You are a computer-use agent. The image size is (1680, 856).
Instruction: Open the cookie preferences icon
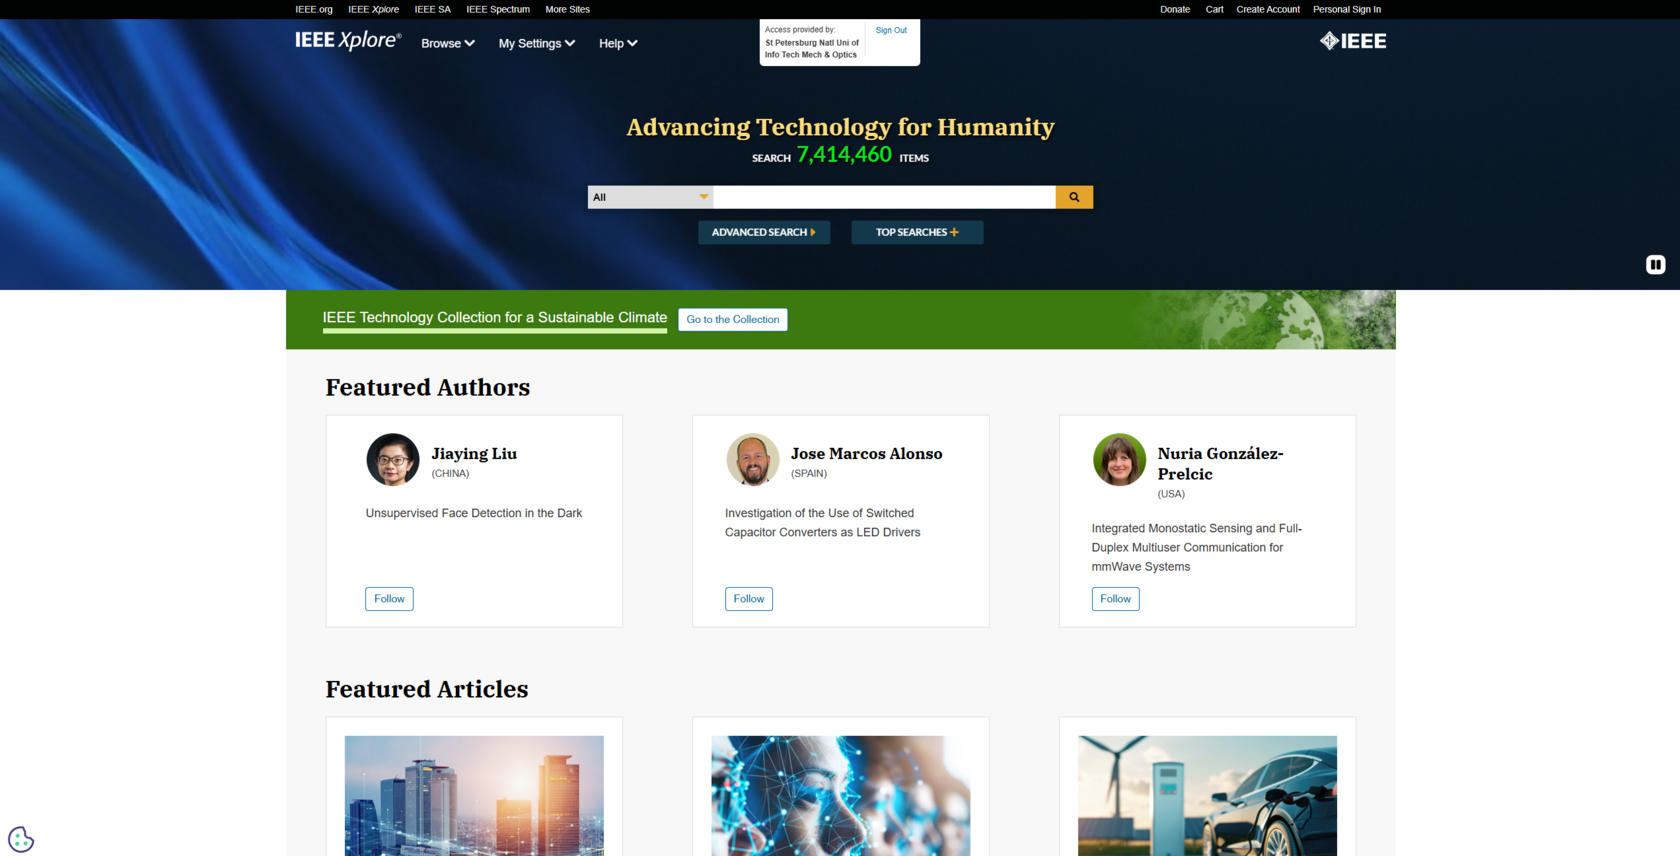click(x=21, y=839)
